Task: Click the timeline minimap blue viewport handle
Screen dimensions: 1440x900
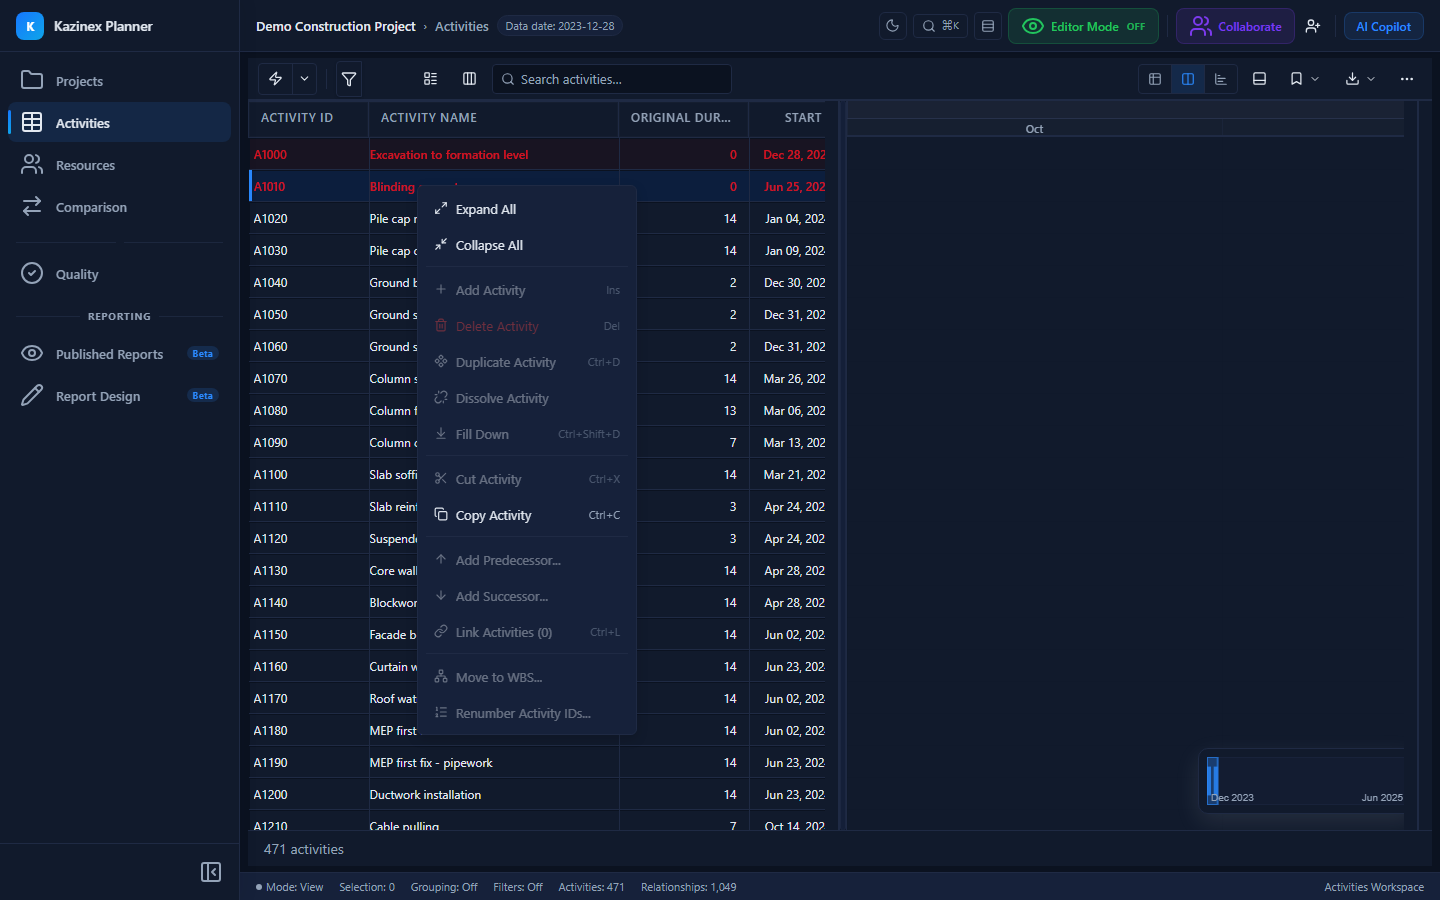Action: [x=1213, y=779]
